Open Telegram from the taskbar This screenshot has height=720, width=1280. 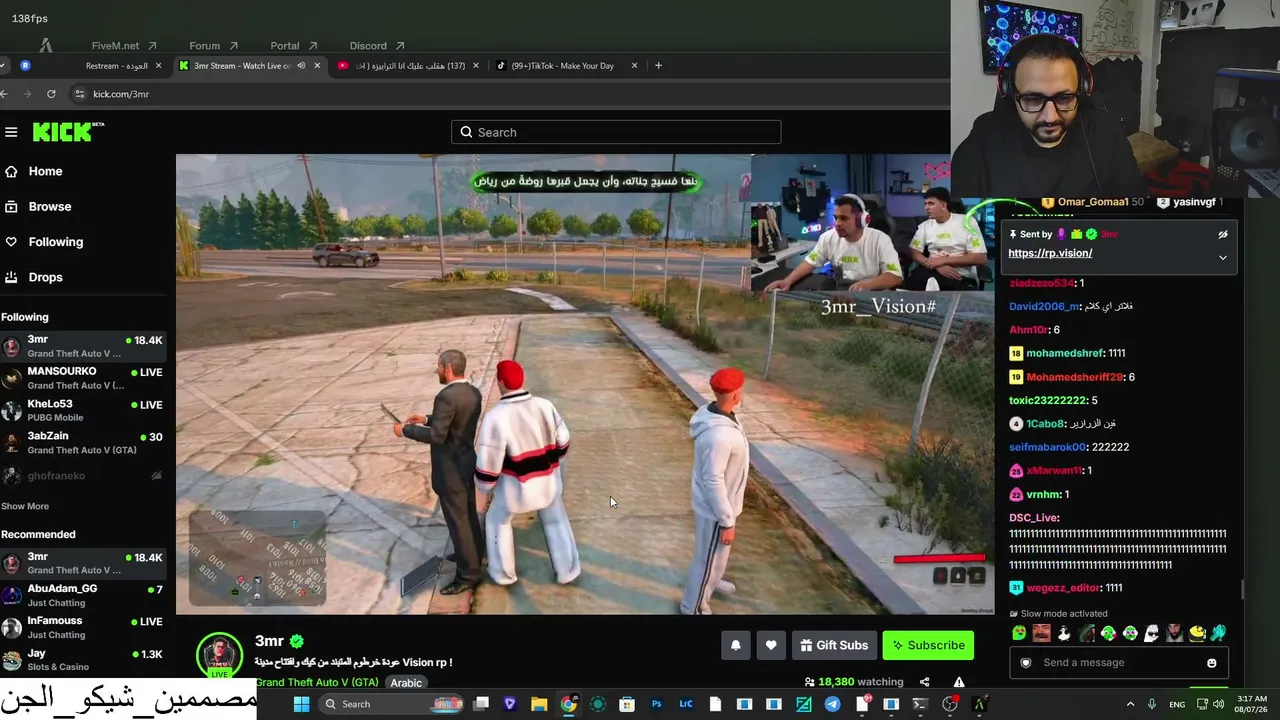833,704
